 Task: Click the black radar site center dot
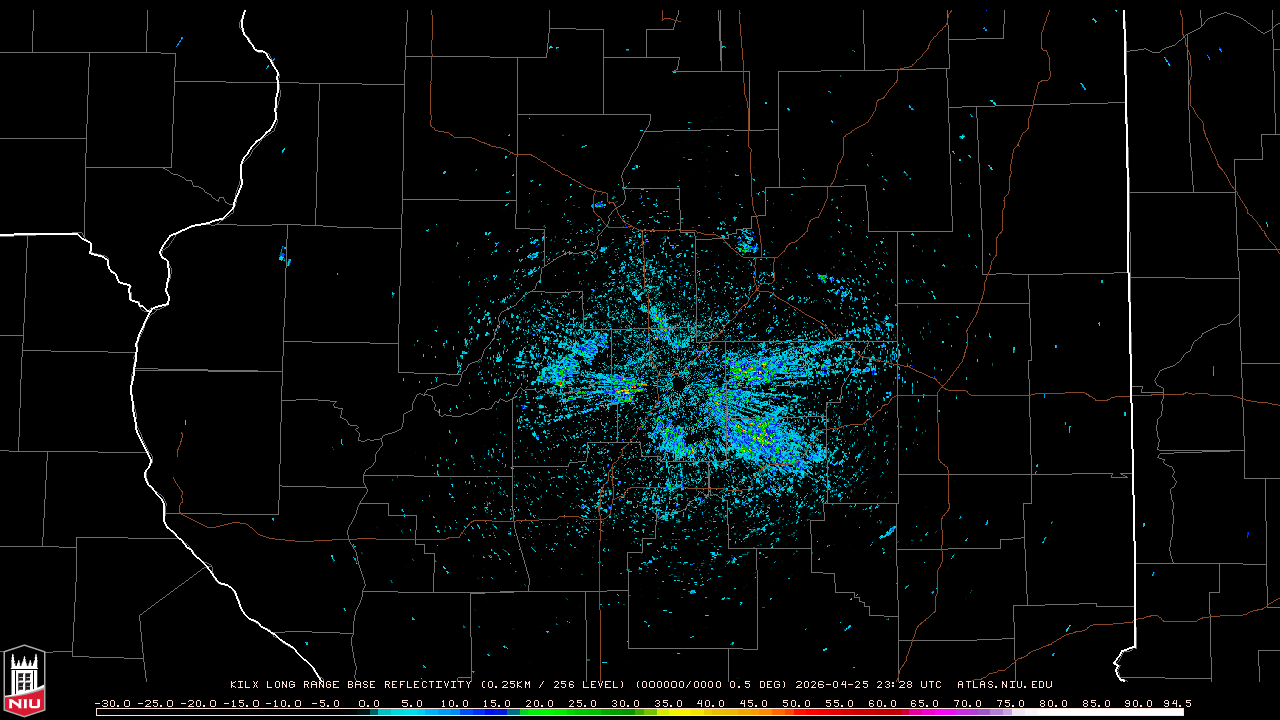click(x=678, y=384)
